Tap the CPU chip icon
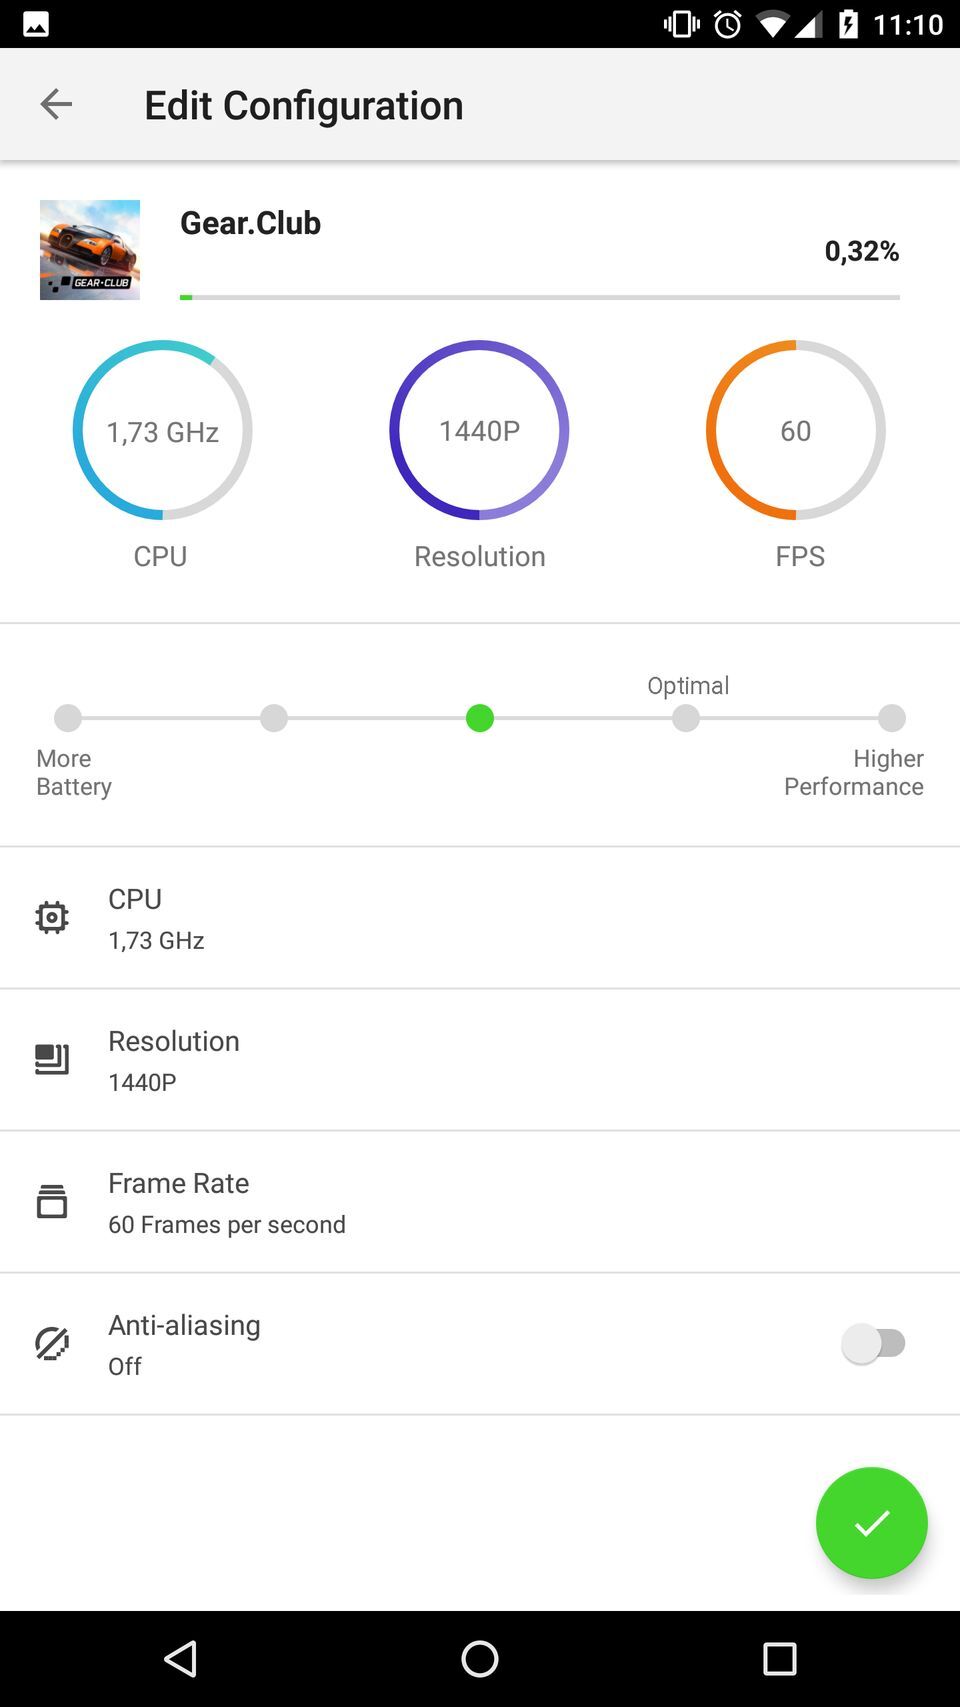 (52, 917)
